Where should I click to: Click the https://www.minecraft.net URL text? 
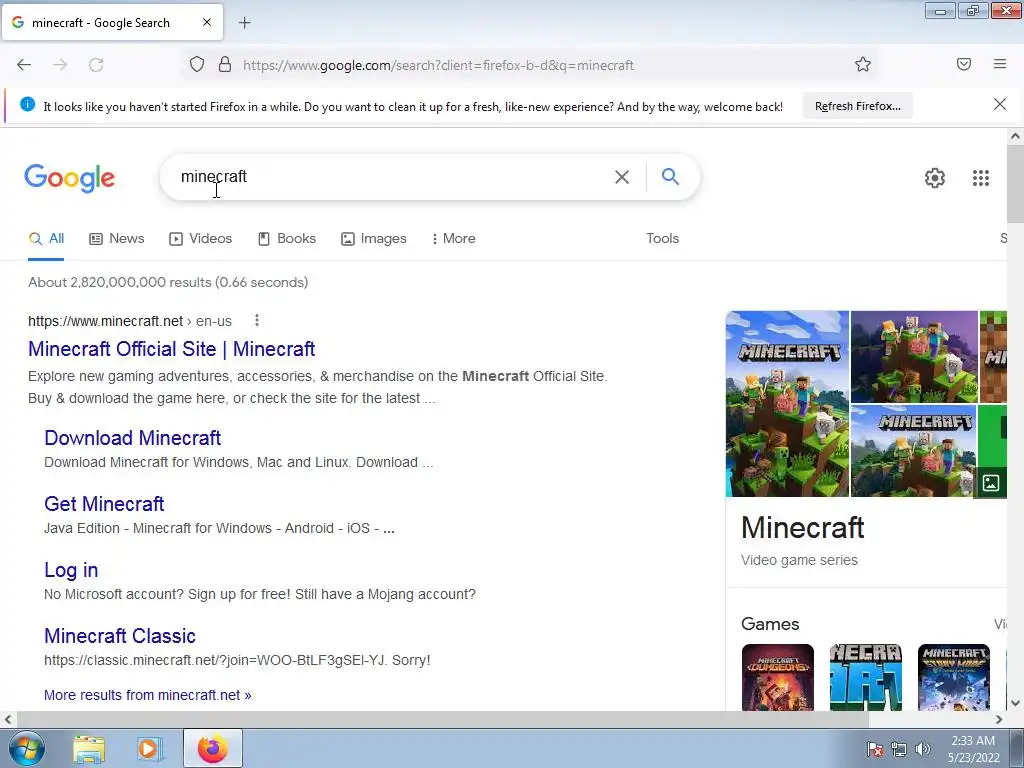coord(105,321)
